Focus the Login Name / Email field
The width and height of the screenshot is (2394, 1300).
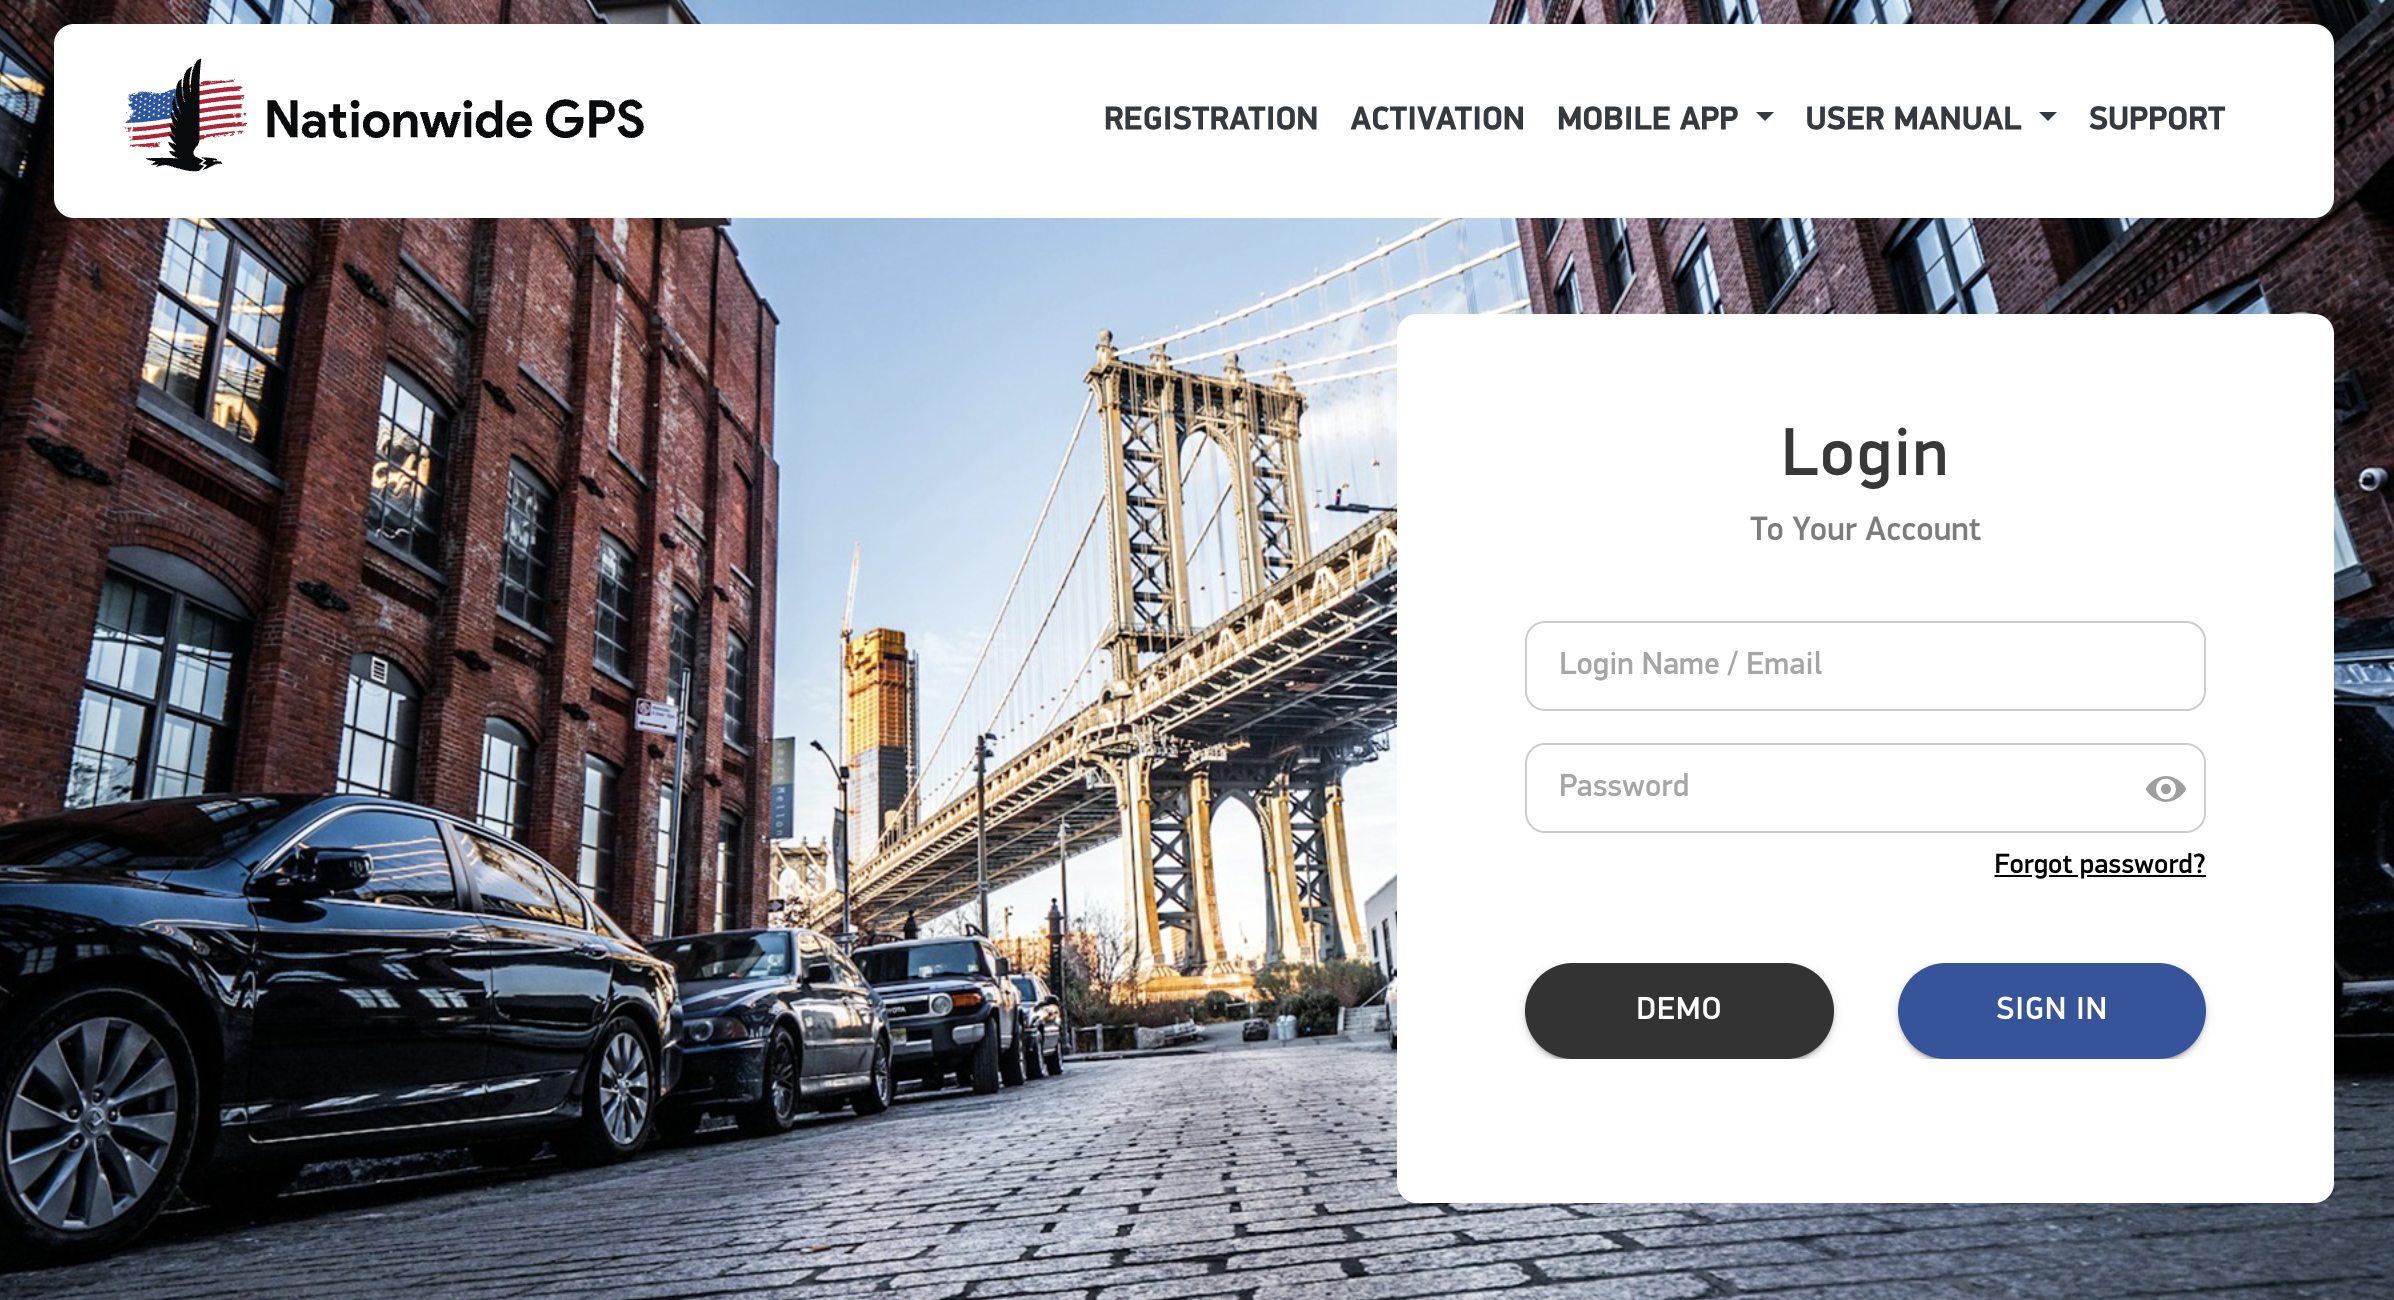tap(1865, 665)
